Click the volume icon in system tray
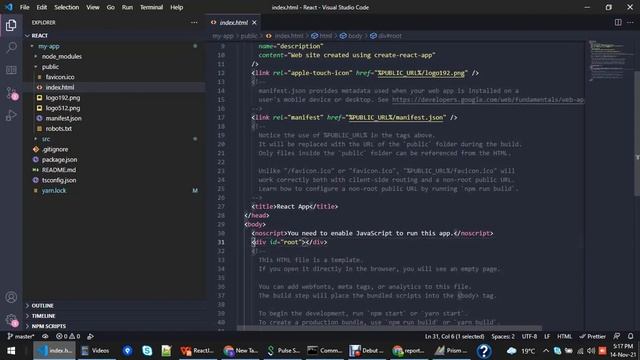The height and width of the screenshot is (360, 640). tap(591, 351)
